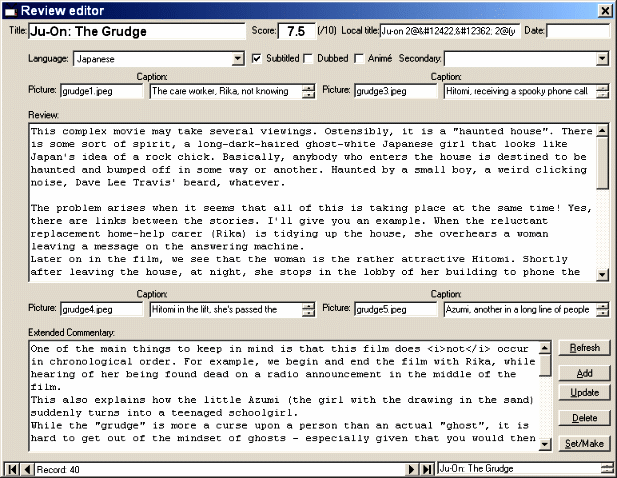Click the grudge5.jpeg picture field
Screen dimensions: 617x478
[x=395, y=310]
